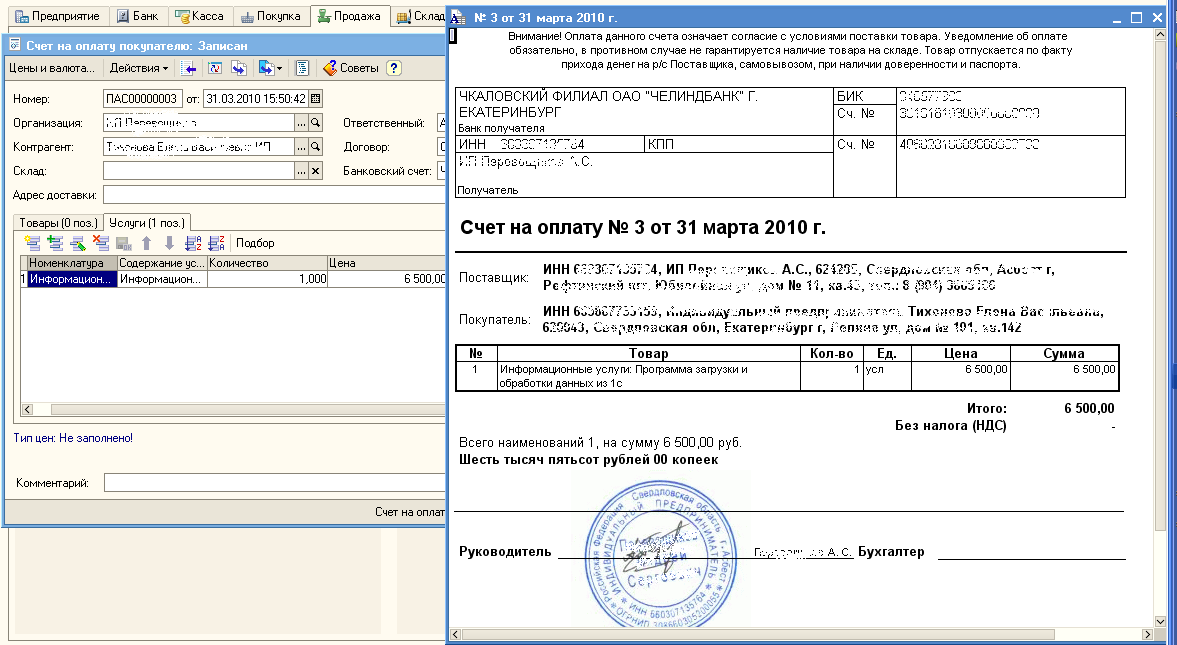1177x645 pixels.
Task: Click print preview vertical scrollbar down arrow
Action: [x=1160, y=623]
